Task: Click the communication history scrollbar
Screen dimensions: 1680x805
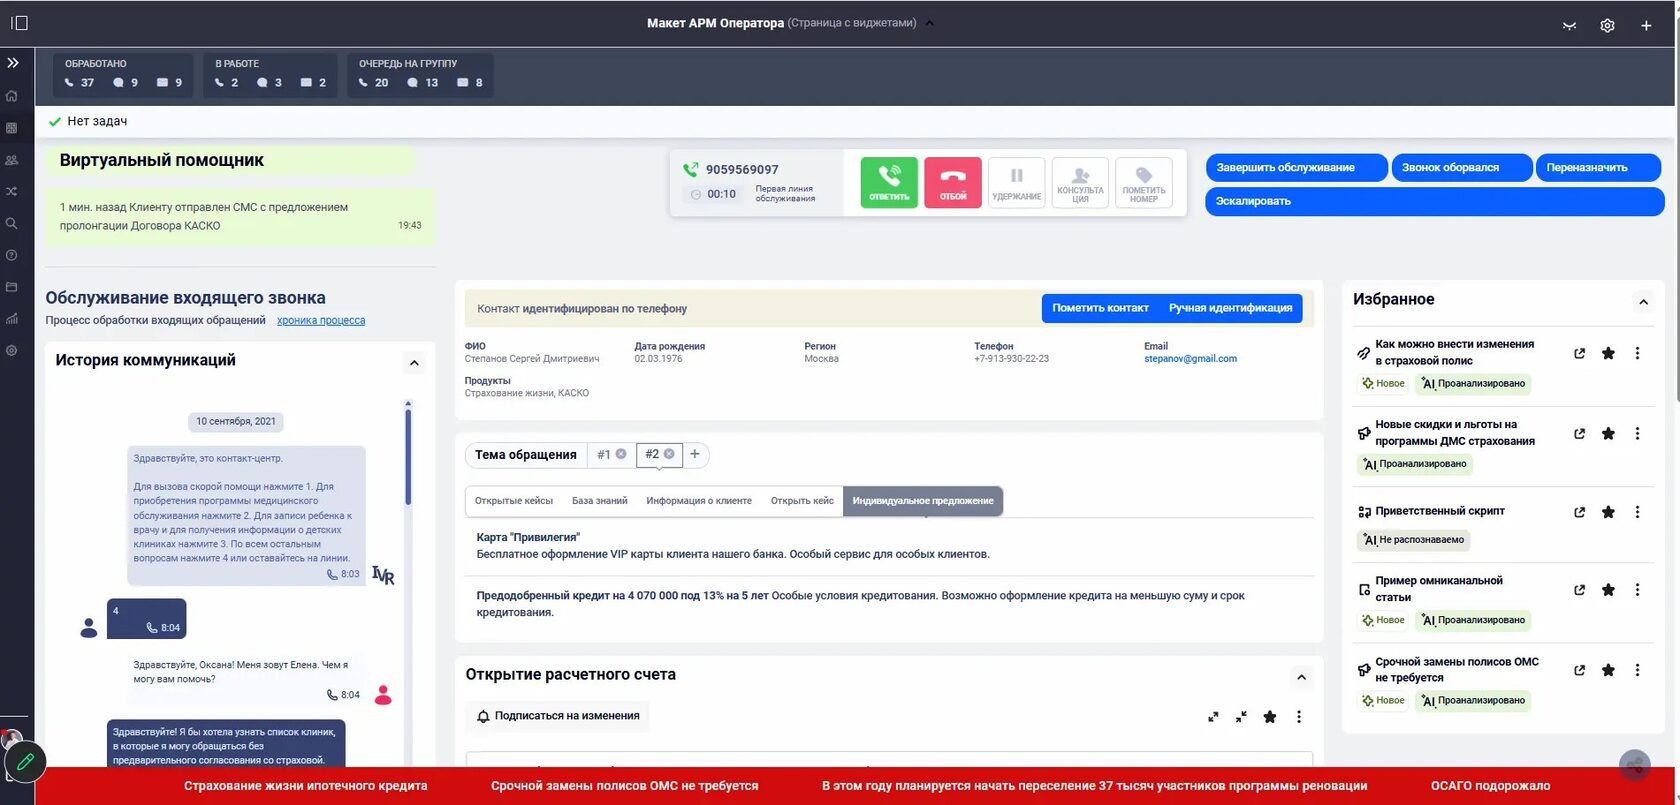Action: [408, 455]
